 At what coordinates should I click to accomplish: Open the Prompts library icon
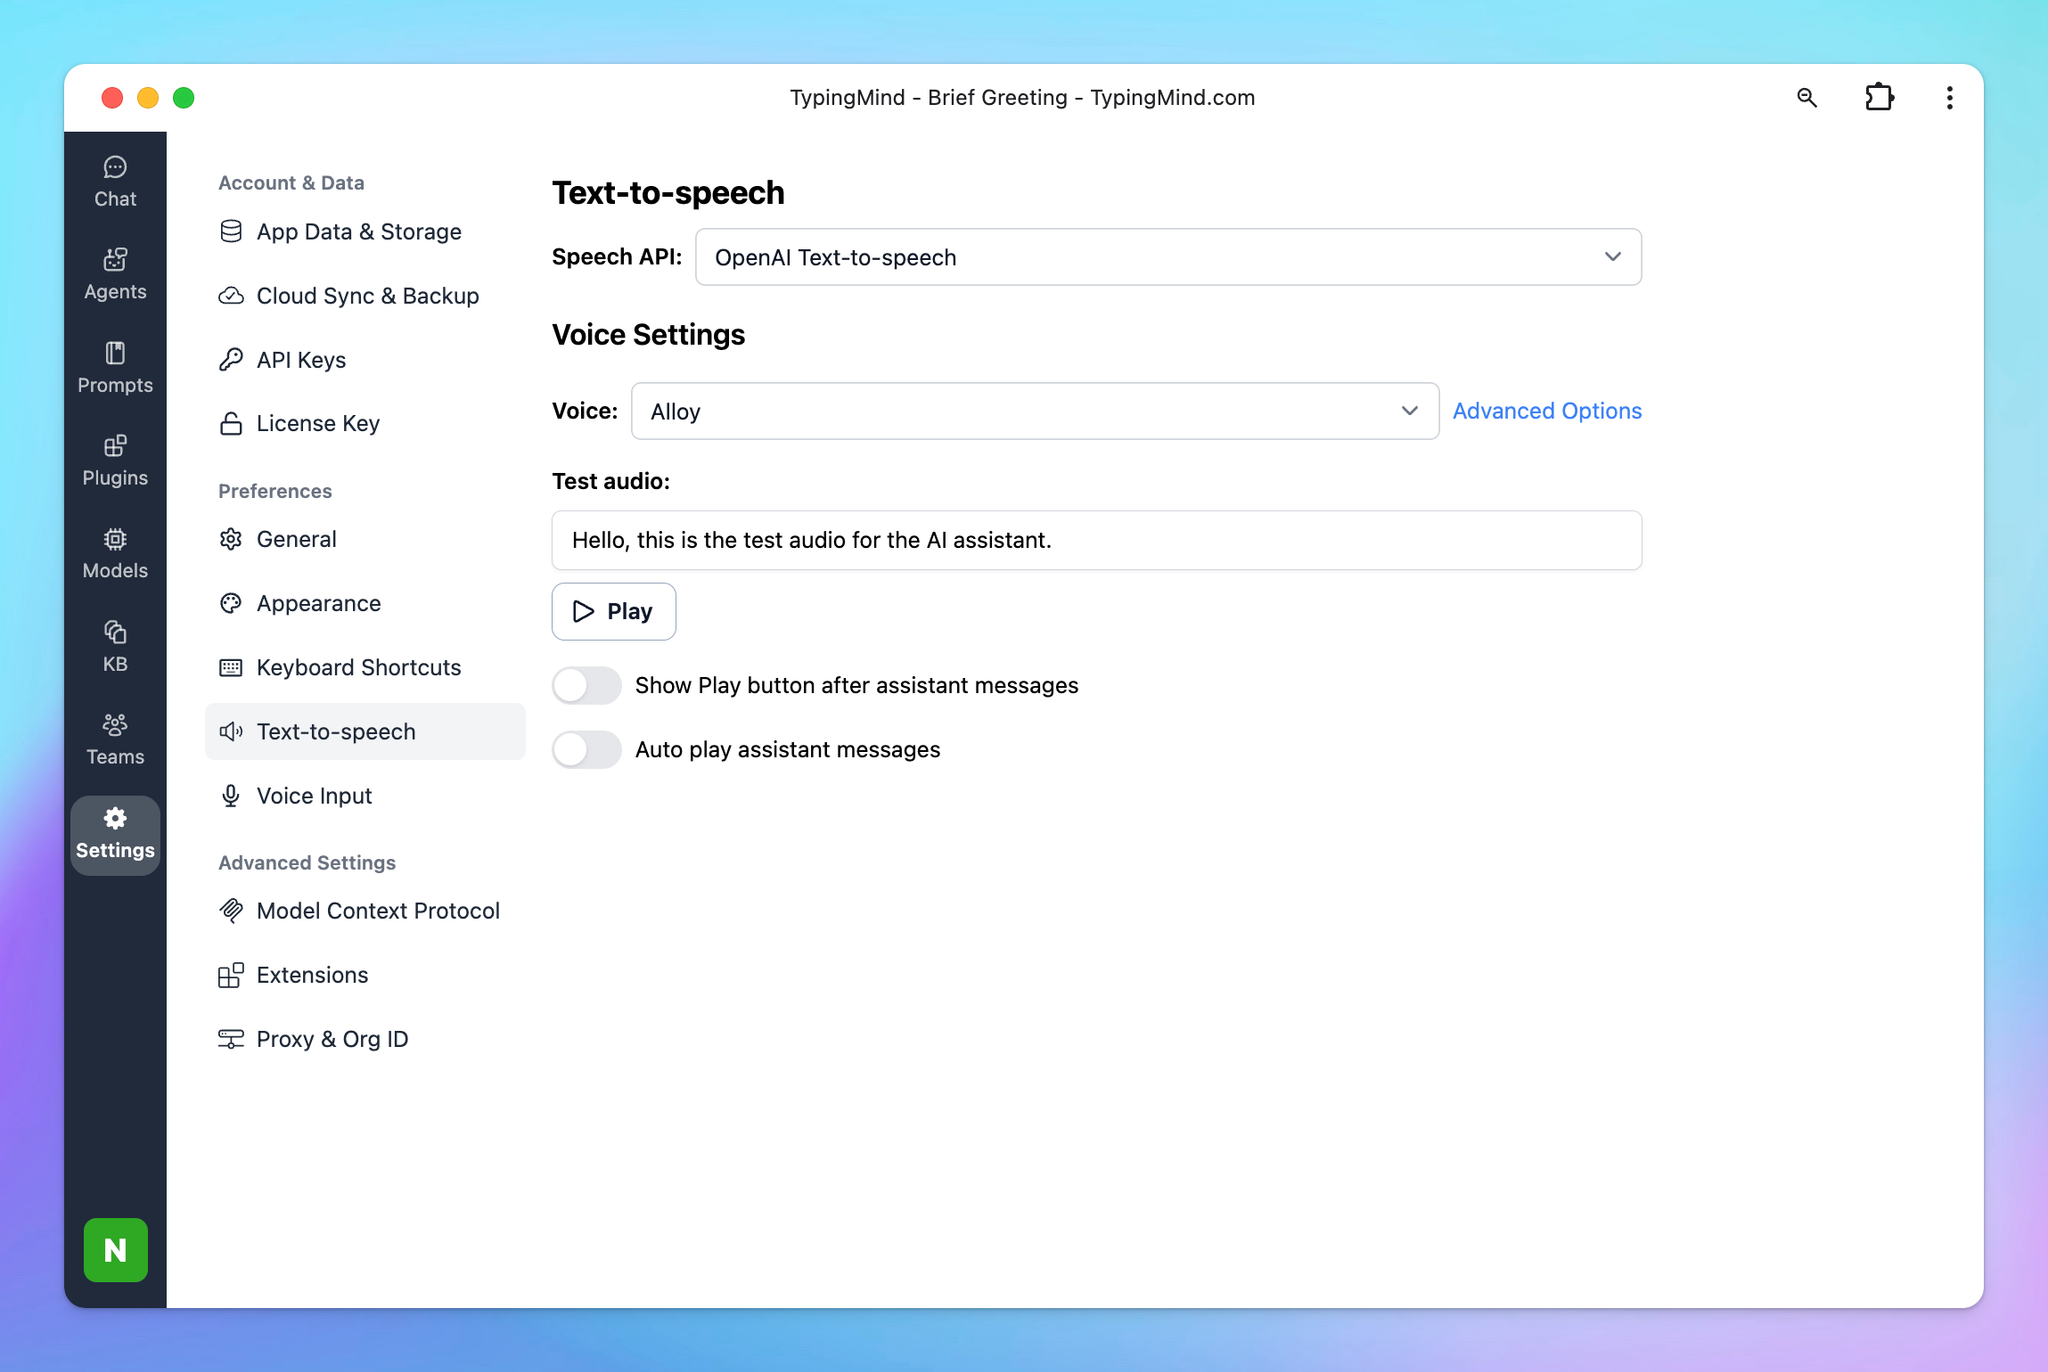[x=115, y=367]
